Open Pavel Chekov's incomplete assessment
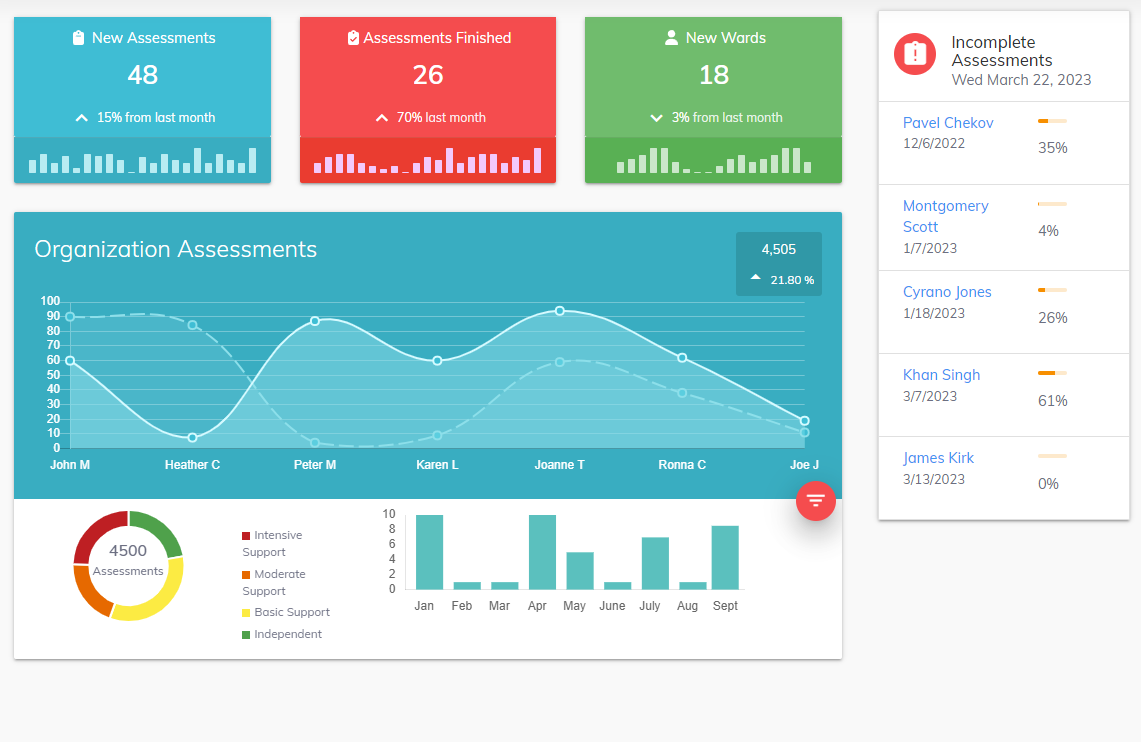 click(x=947, y=123)
